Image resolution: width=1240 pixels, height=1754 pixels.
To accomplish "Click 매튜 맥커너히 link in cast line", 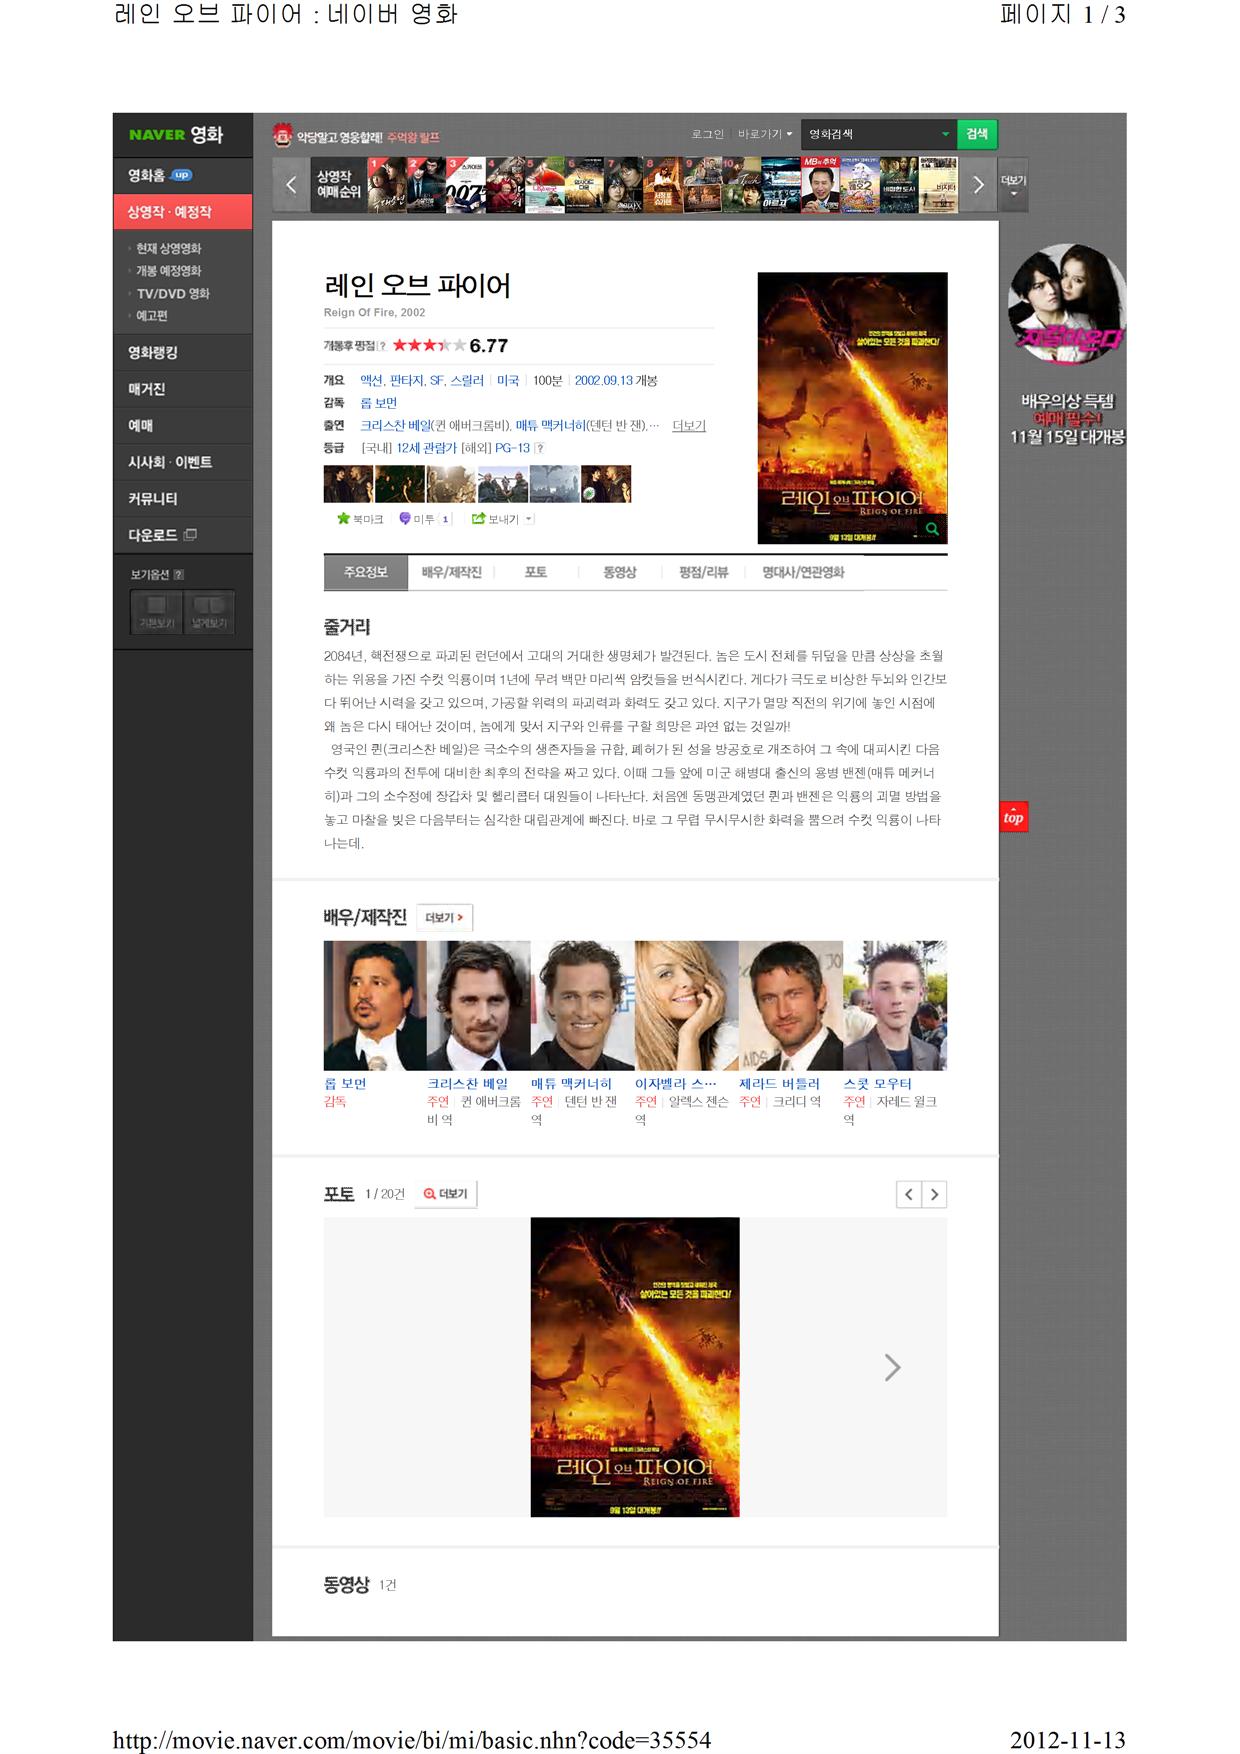I will pyautogui.click(x=550, y=426).
